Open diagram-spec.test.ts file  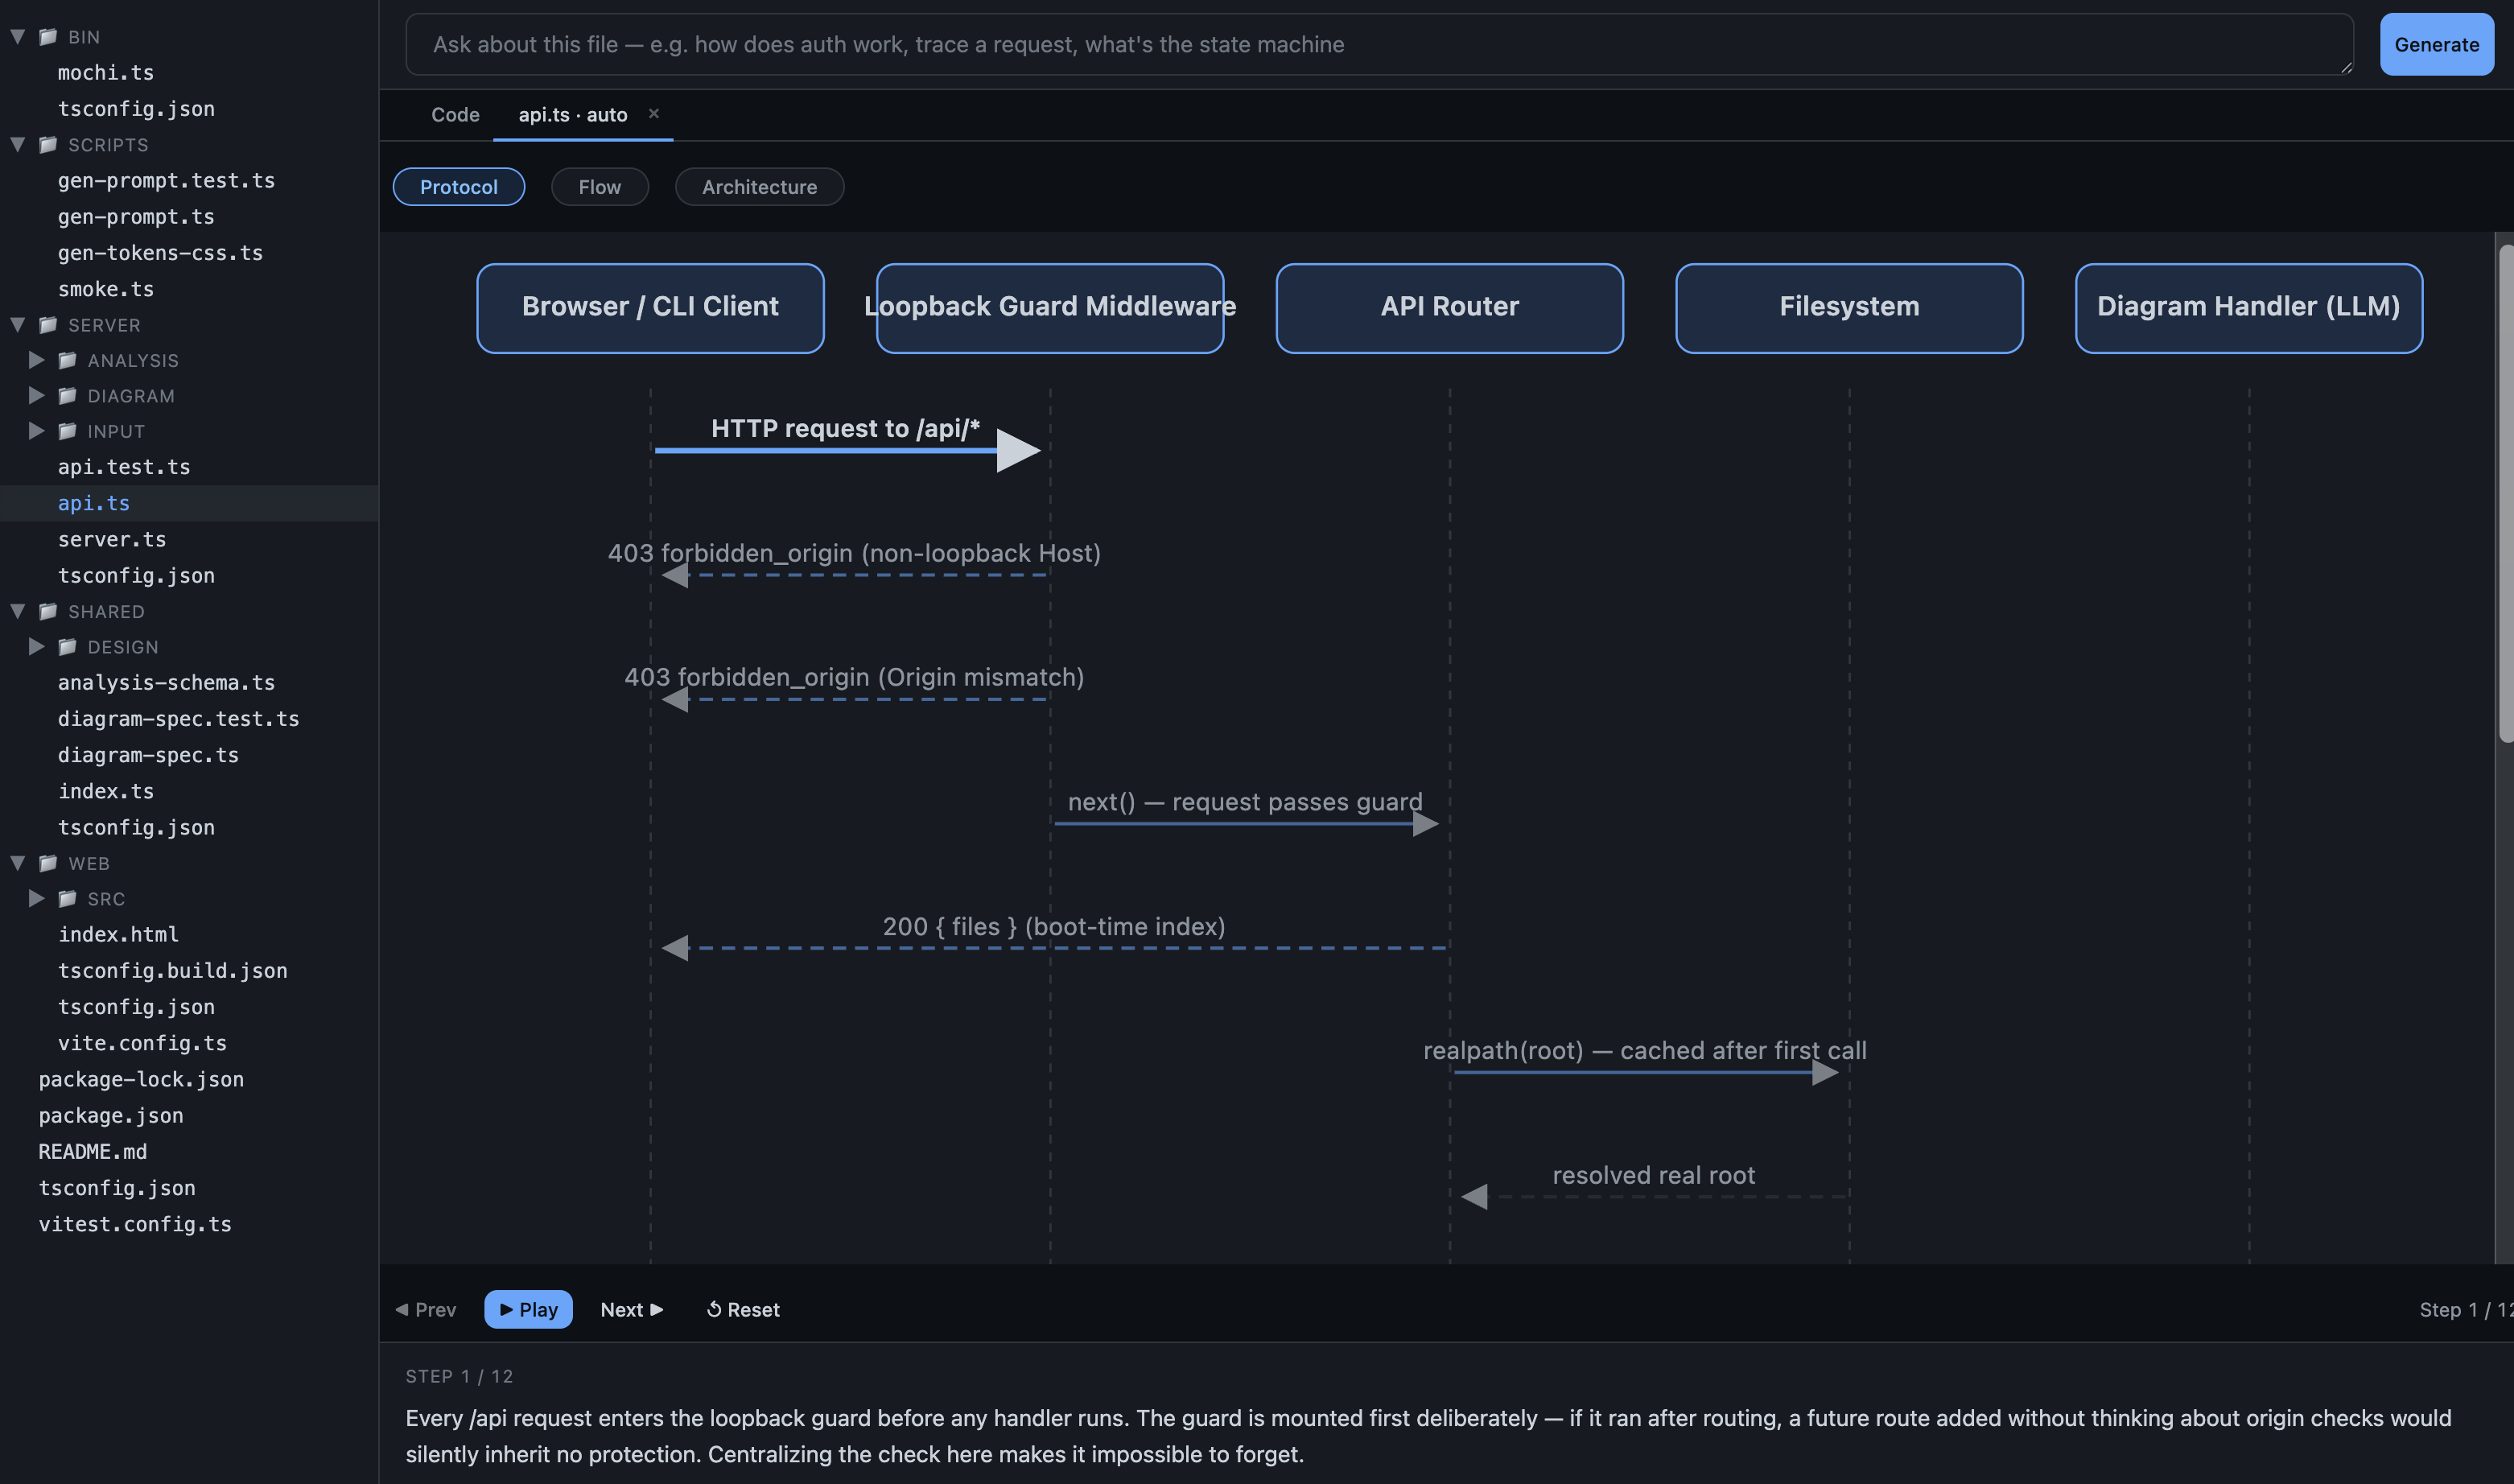178,718
